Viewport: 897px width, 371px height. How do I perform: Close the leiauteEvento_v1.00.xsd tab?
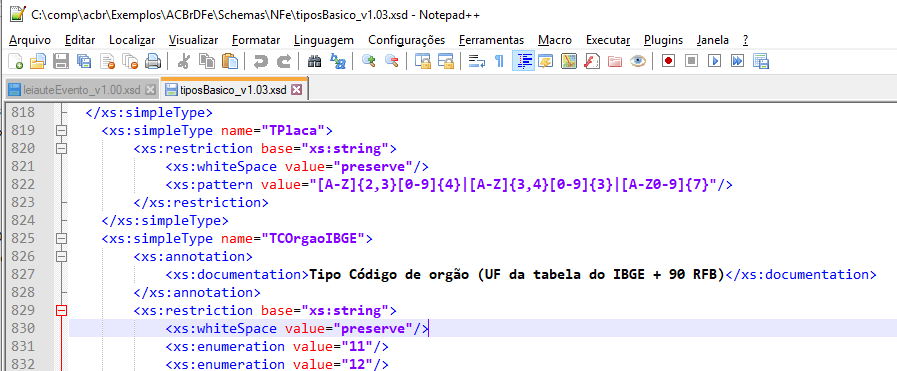tap(150, 90)
